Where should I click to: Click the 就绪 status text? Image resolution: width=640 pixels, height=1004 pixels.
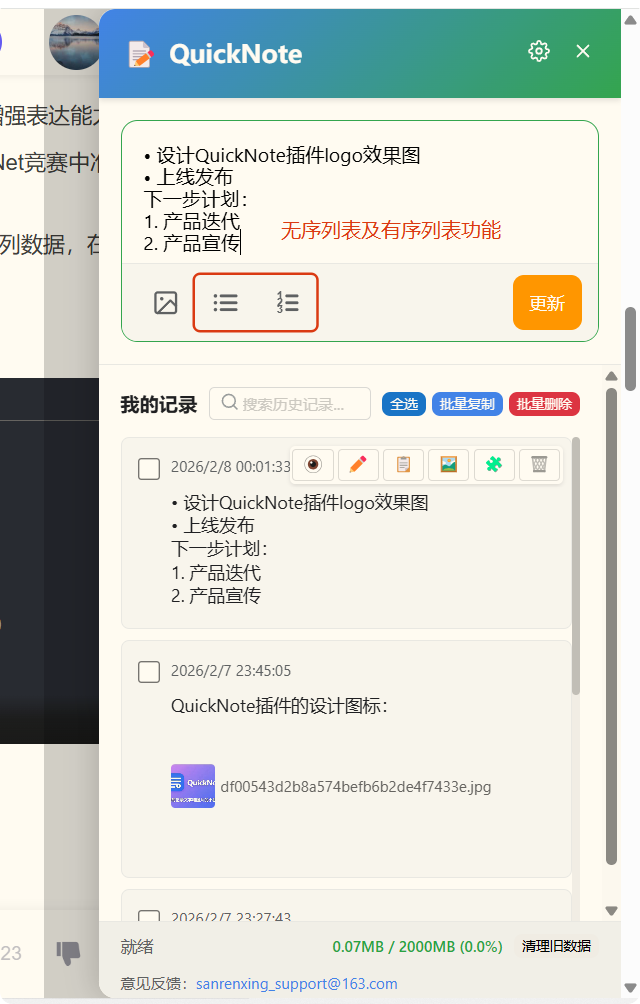(137, 946)
